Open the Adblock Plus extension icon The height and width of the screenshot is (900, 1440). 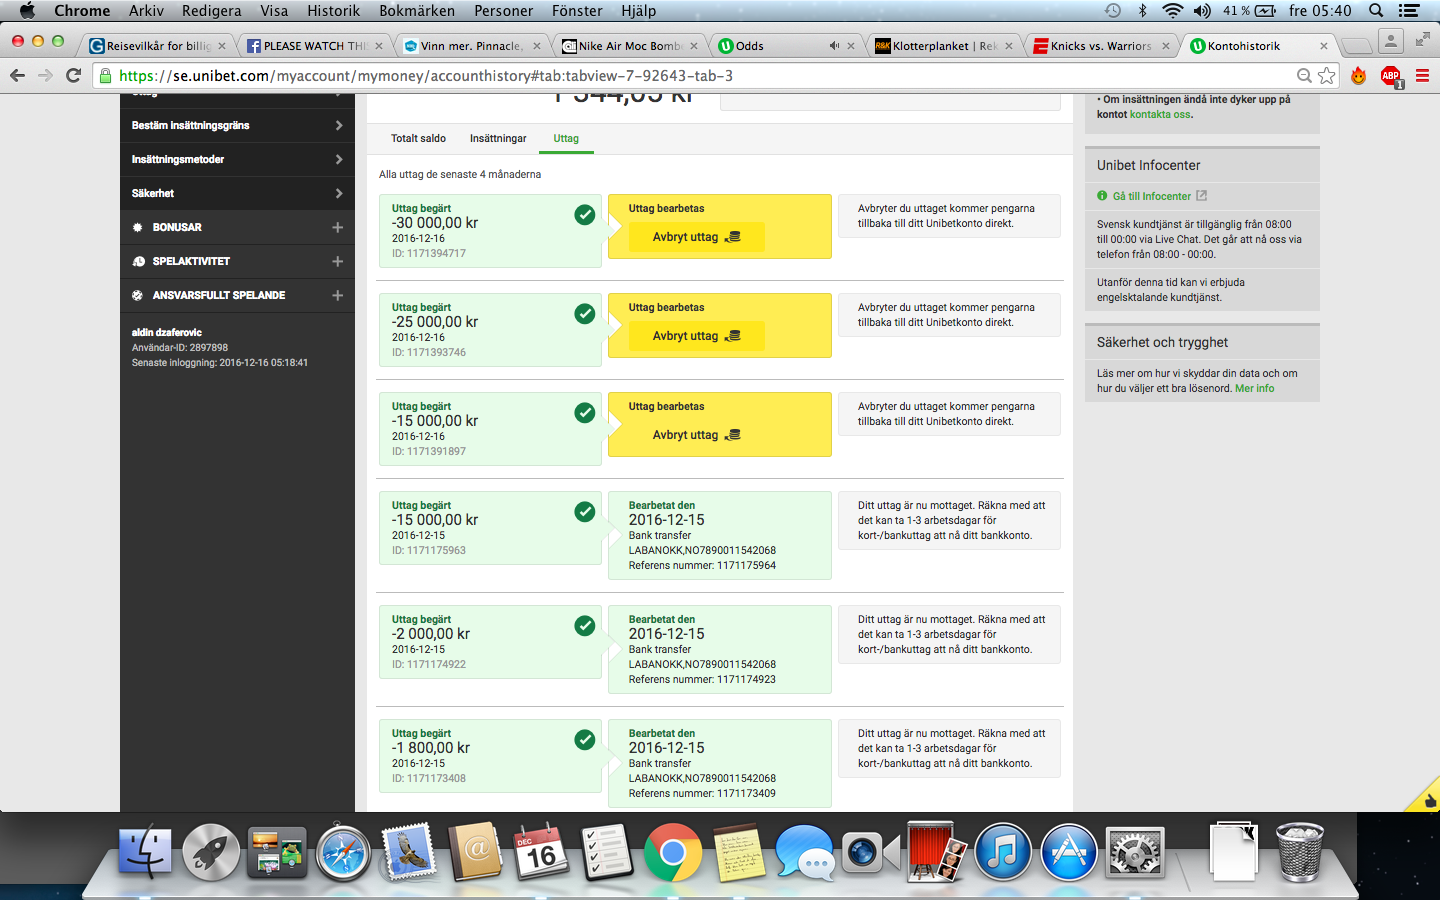pos(1390,76)
